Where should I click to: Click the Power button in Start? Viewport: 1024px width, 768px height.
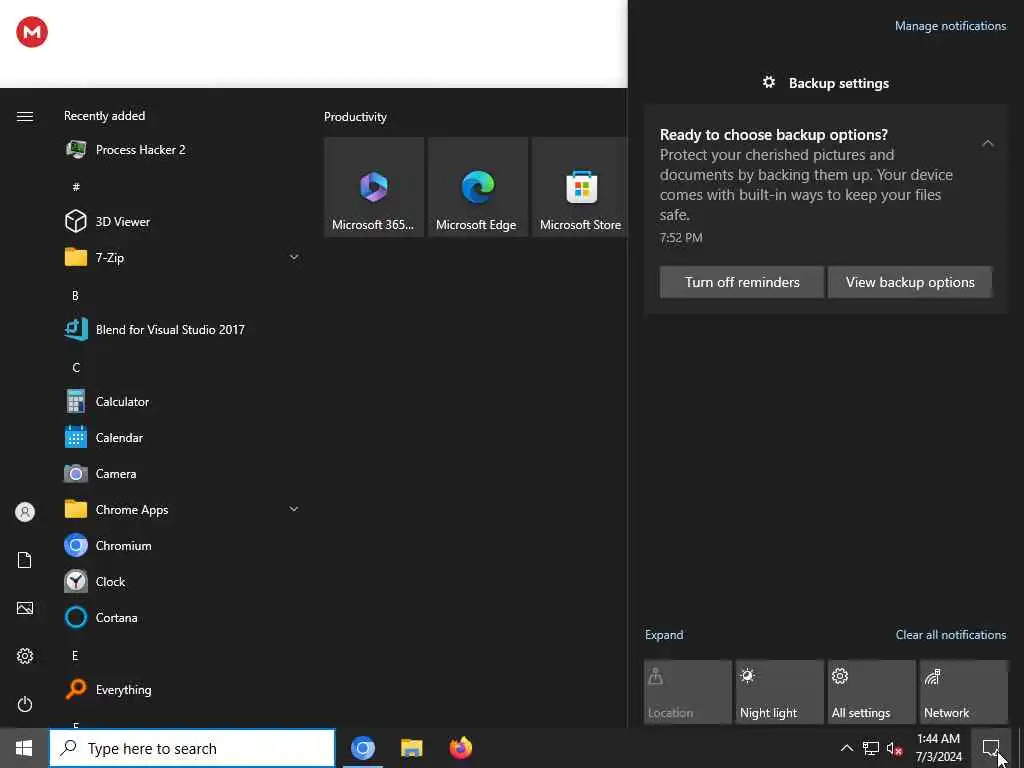click(25, 704)
